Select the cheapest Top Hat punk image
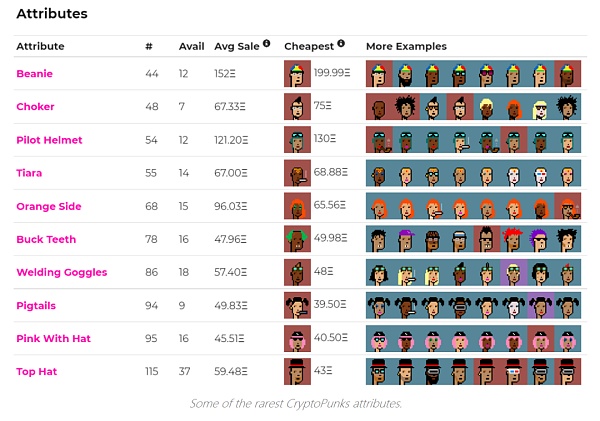Viewport: 600px width, 421px height. point(297,371)
